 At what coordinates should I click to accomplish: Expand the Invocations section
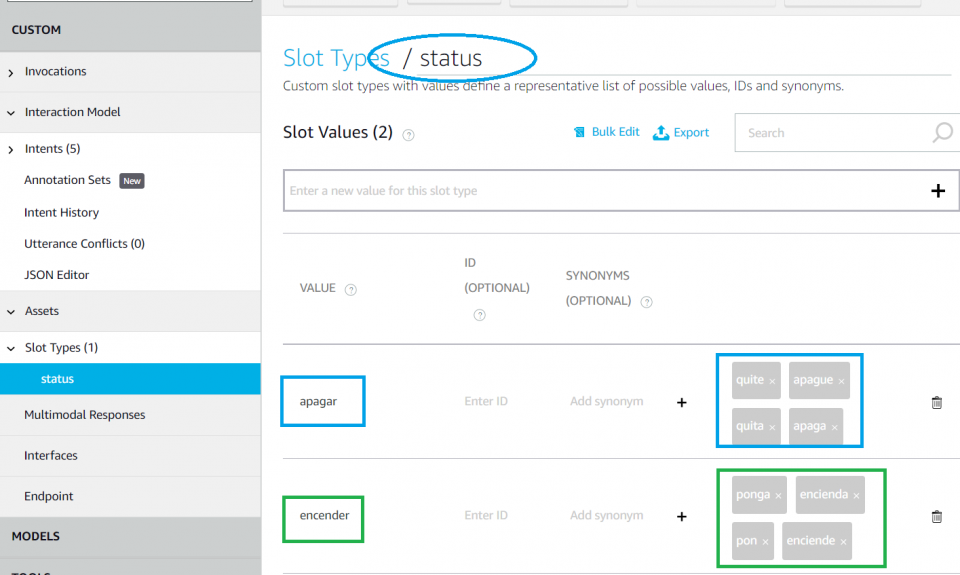[11, 72]
